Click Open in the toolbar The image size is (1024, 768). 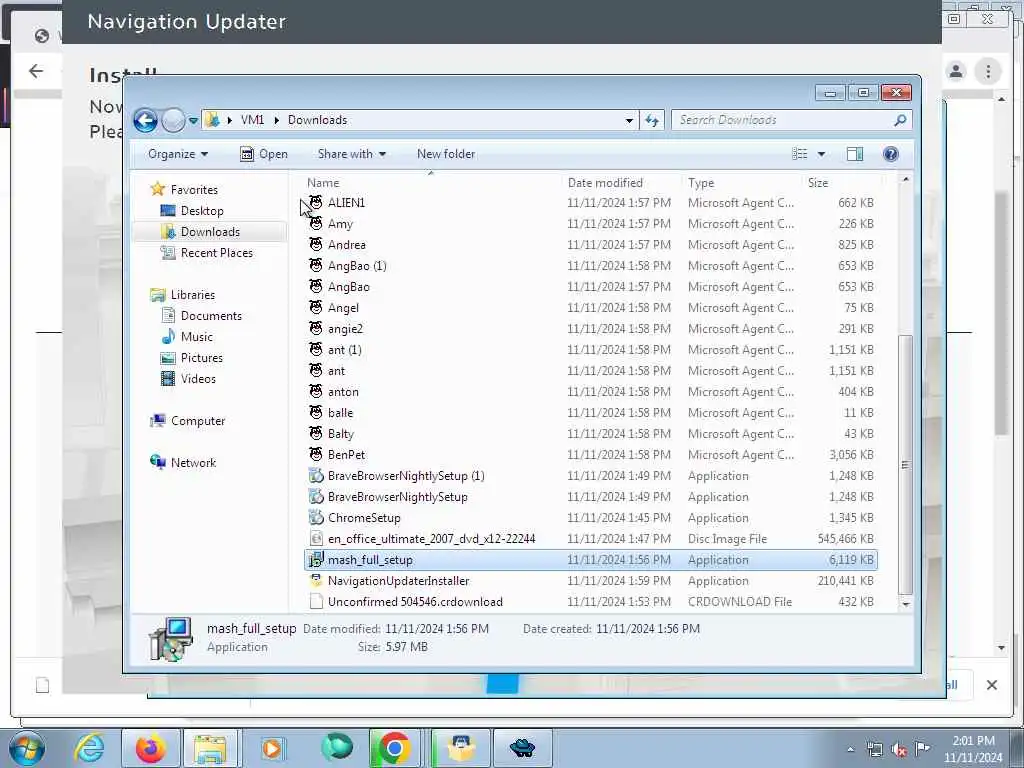click(x=264, y=154)
